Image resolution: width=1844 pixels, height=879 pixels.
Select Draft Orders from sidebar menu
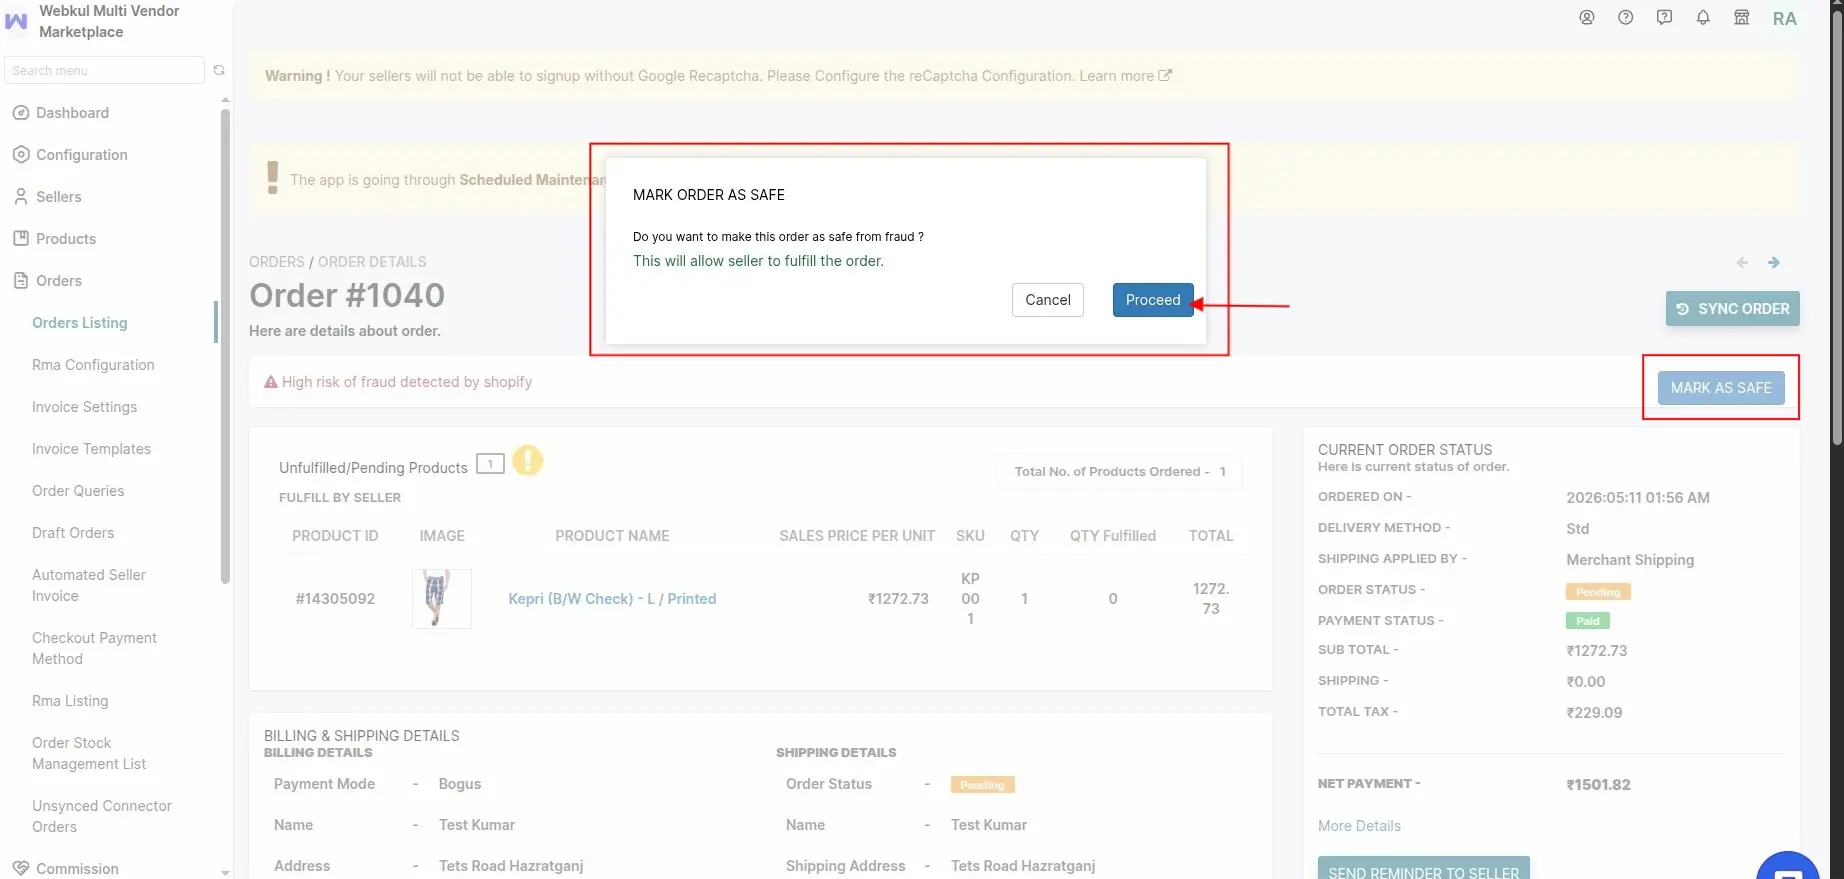click(73, 533)
